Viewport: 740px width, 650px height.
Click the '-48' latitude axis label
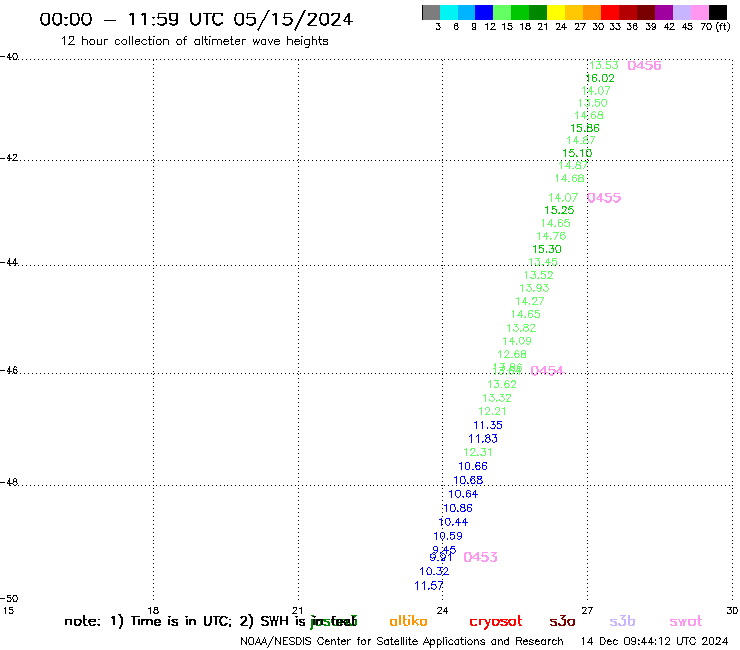coord(9,482)
